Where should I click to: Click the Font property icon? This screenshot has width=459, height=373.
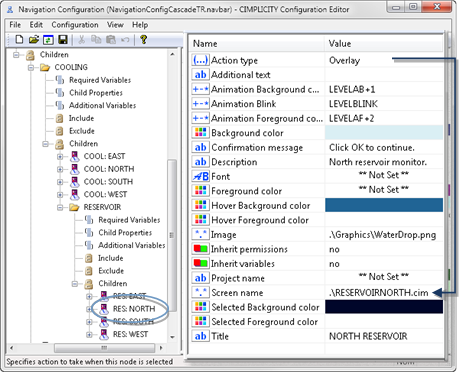tap(201, 176)
